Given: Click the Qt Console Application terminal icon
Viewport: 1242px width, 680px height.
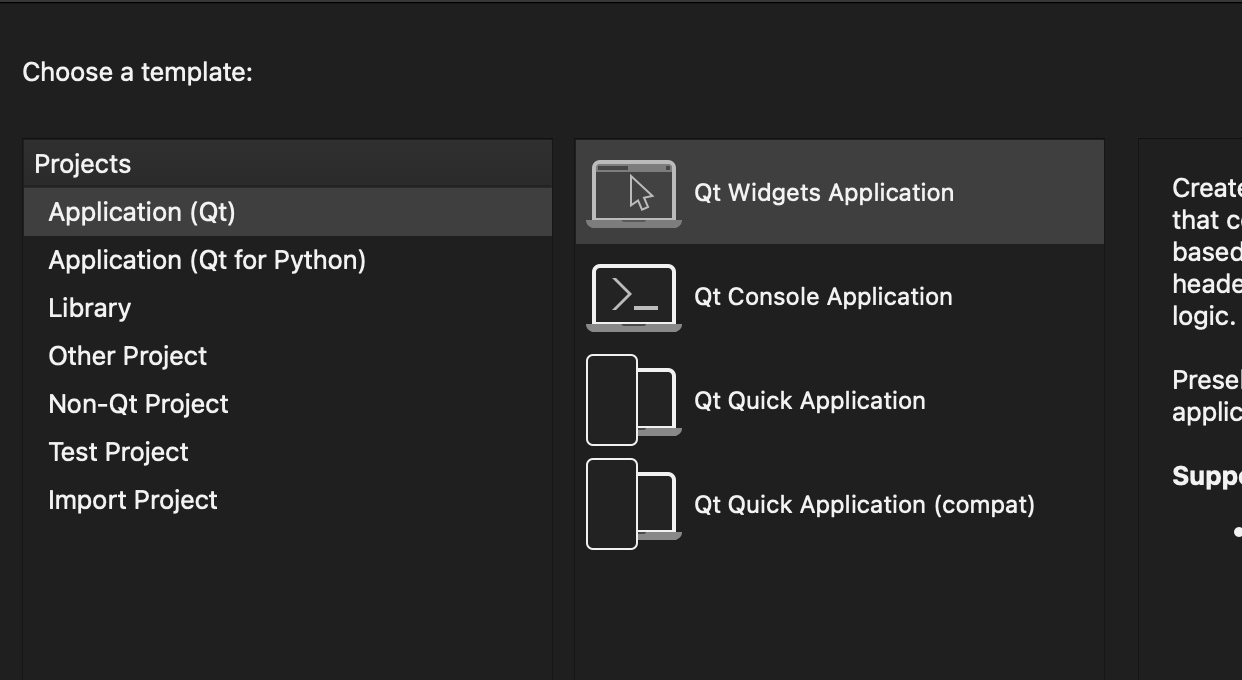Looking at the screenshot, I should 634,297.
